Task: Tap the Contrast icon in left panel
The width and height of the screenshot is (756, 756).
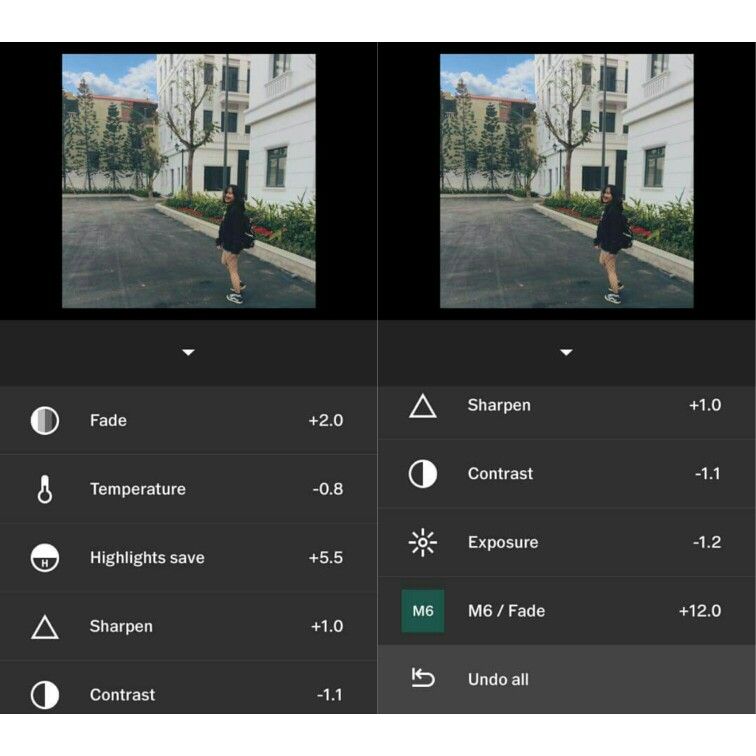Action: pos(45,695)
